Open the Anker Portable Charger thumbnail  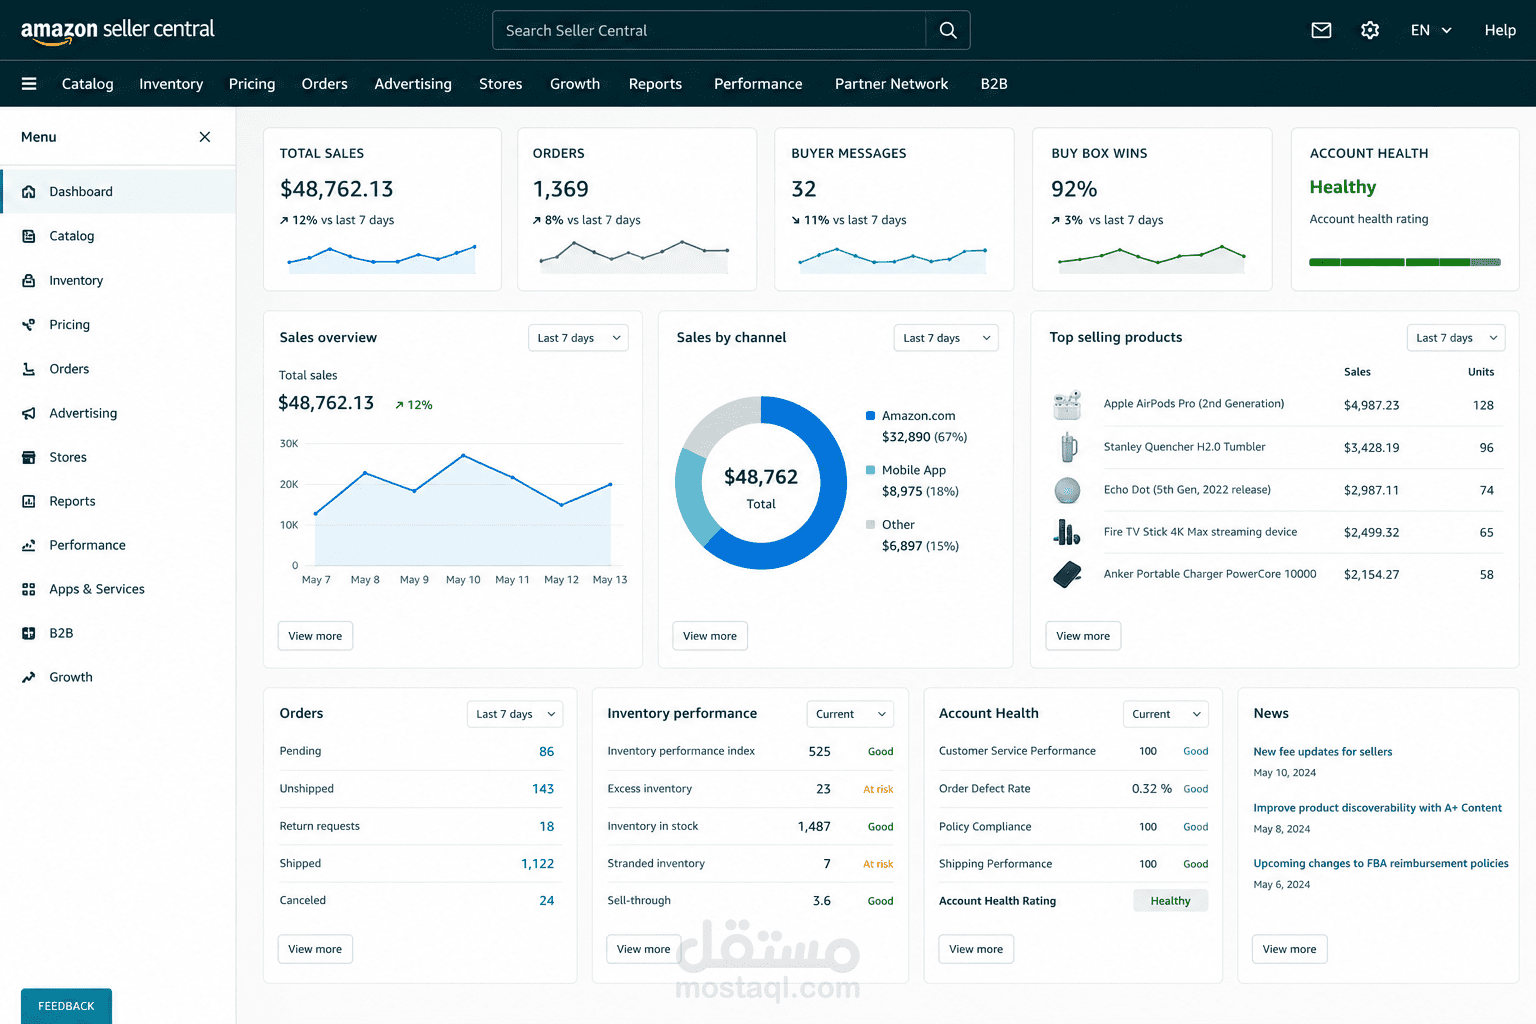pyautogui.click(x=1067, y=575)
